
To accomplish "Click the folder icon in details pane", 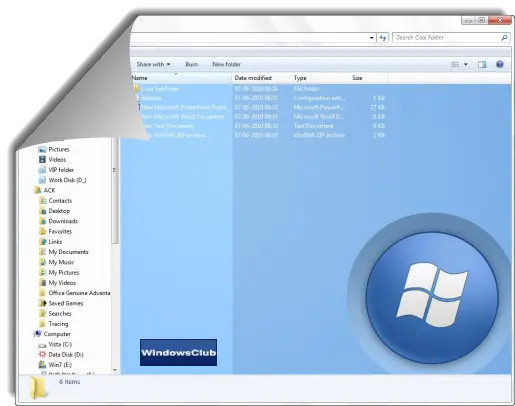I will click(x=38, y=388).
